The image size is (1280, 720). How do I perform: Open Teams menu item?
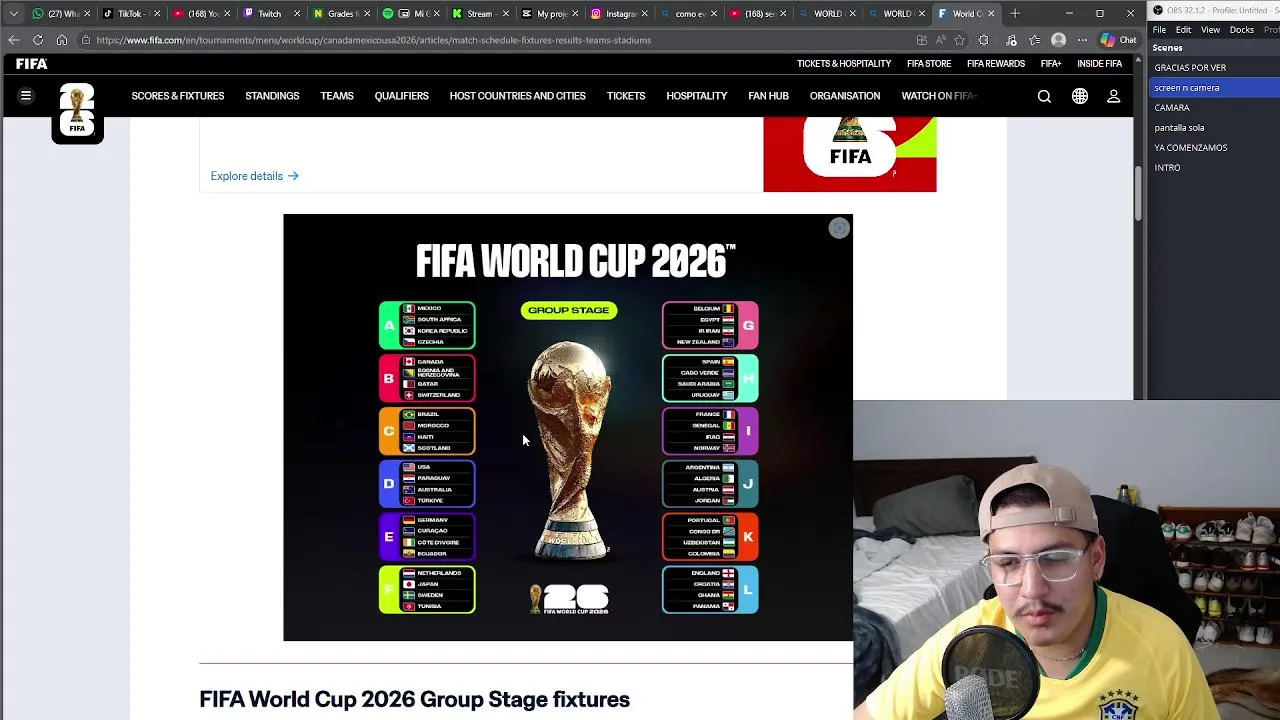[337, 96]
